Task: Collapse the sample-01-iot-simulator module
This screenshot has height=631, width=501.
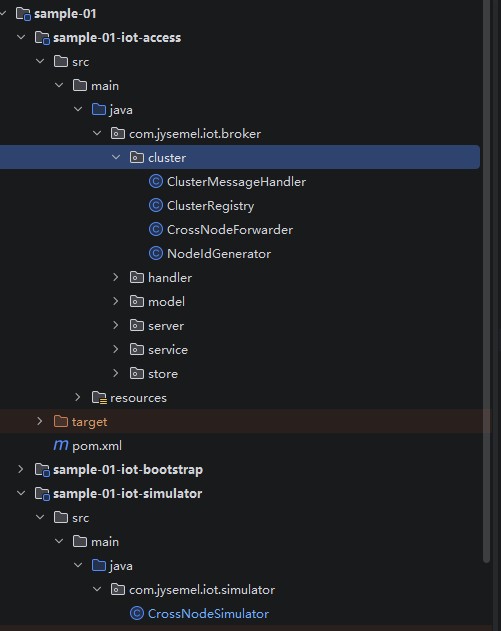Action: pyautogui.click(x=21, y=493)
